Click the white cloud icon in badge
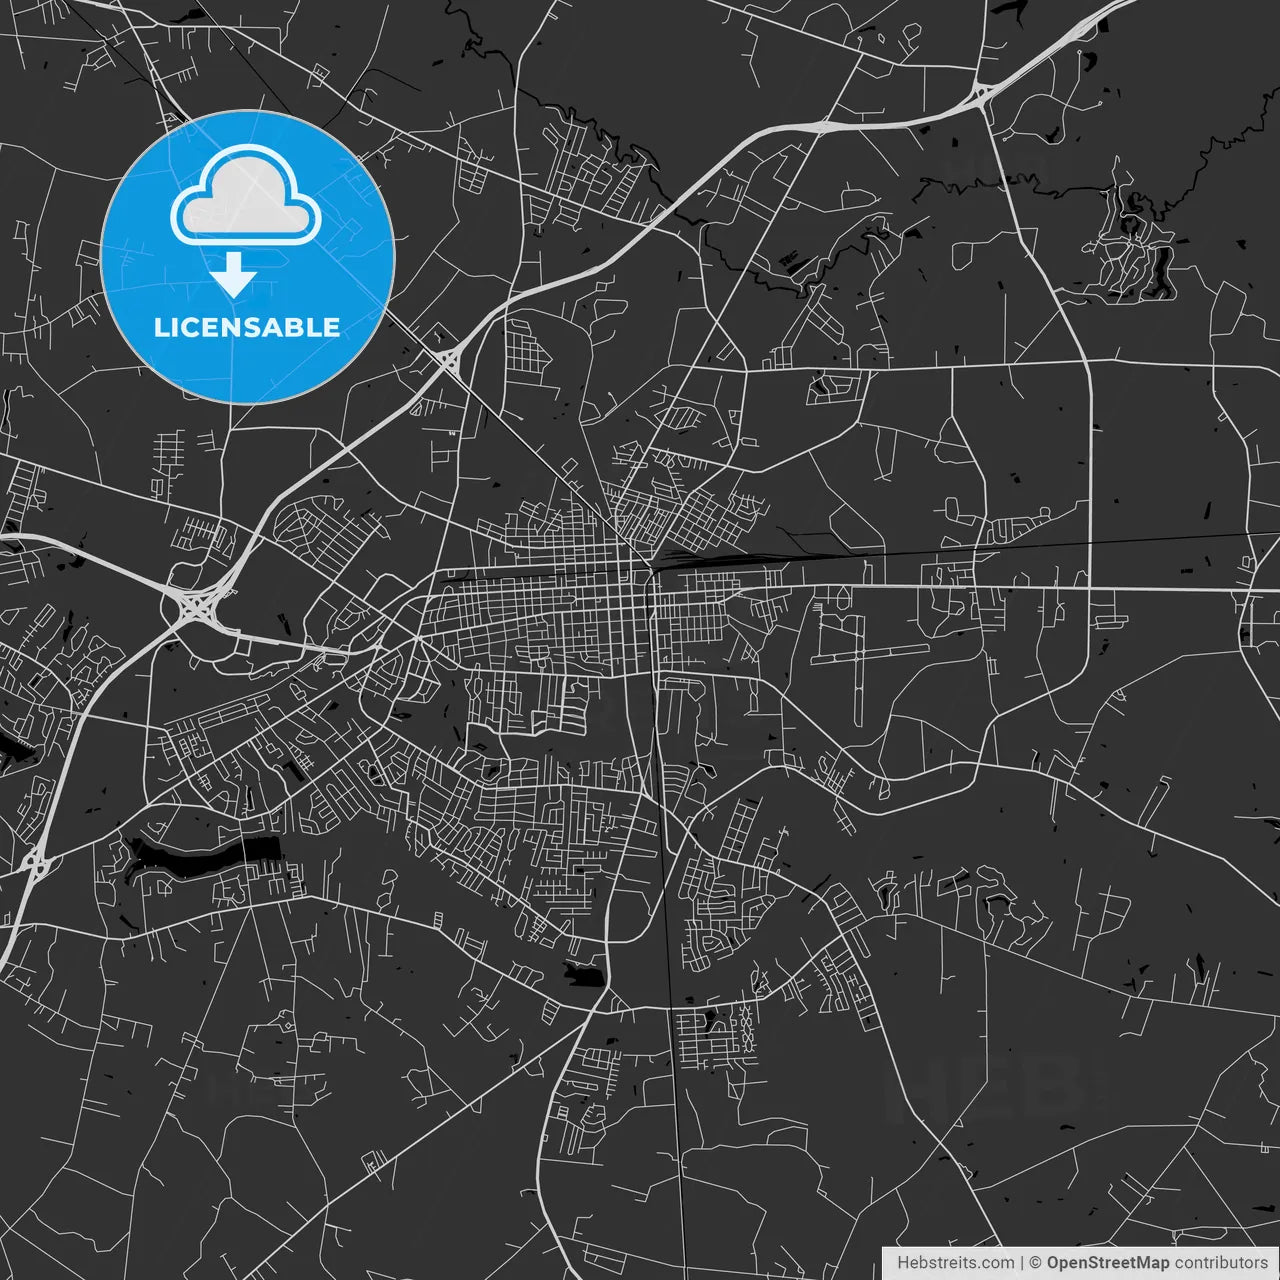The width and height of the screenshot is (1280, 1280). pyautogui.click(x=246, y=195)
